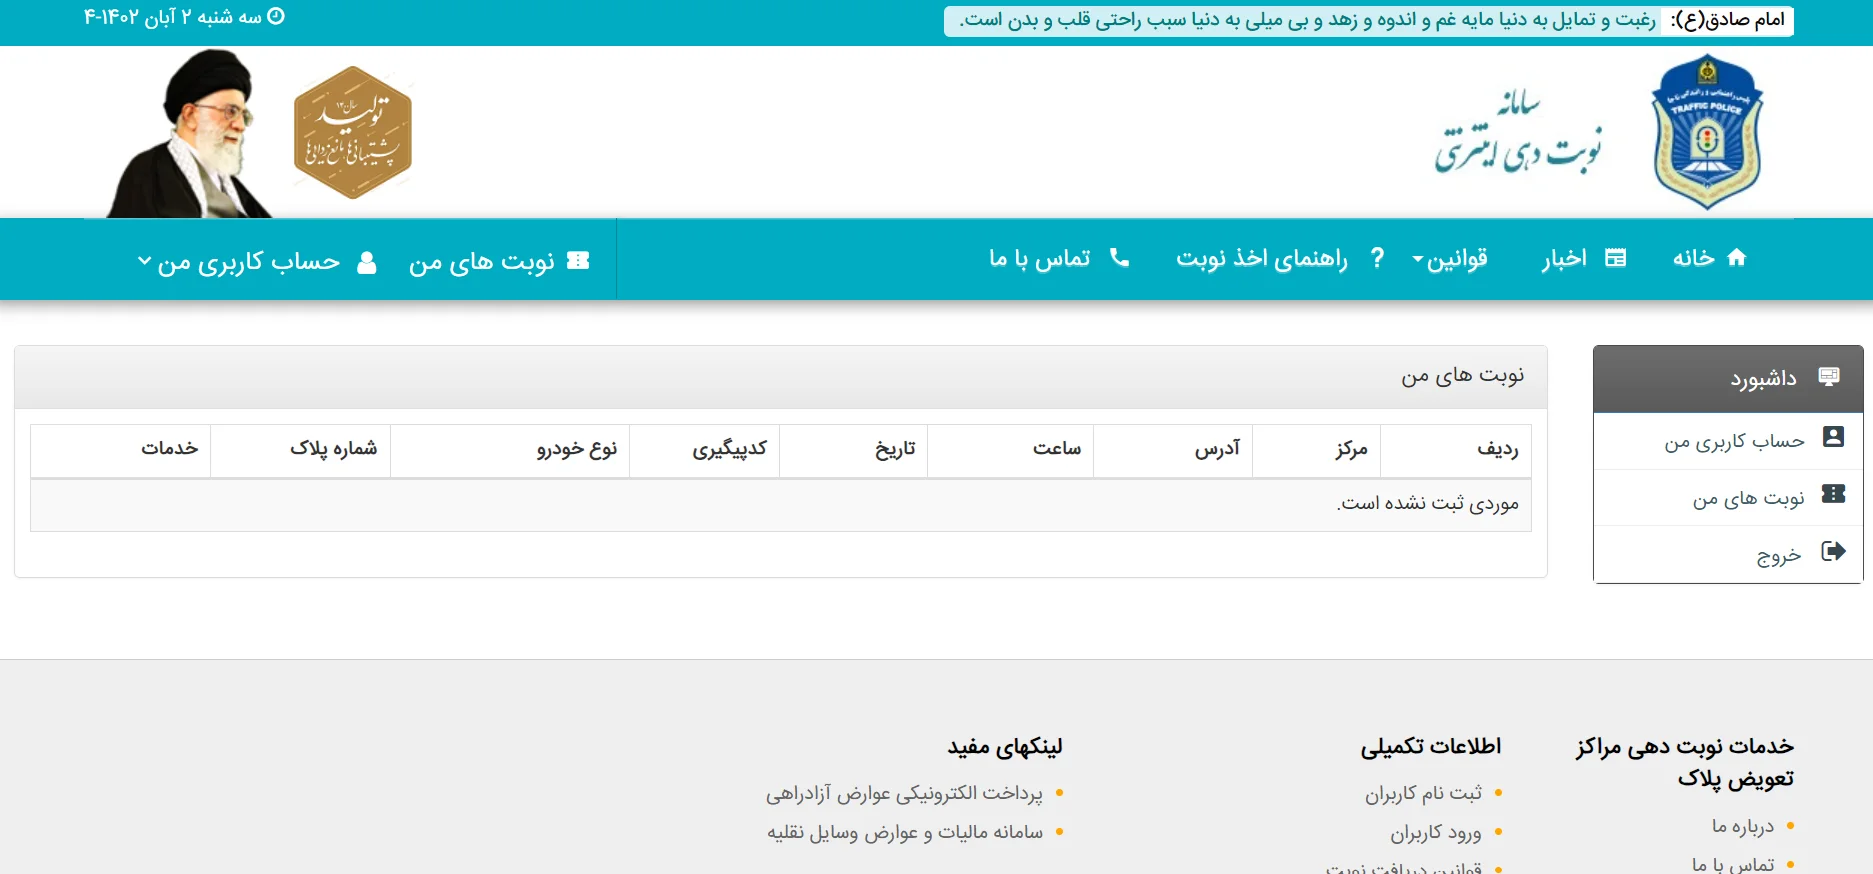Screen dimensions: 1873x874
Task: Click خروج to log out
Action: (1728, 555)
